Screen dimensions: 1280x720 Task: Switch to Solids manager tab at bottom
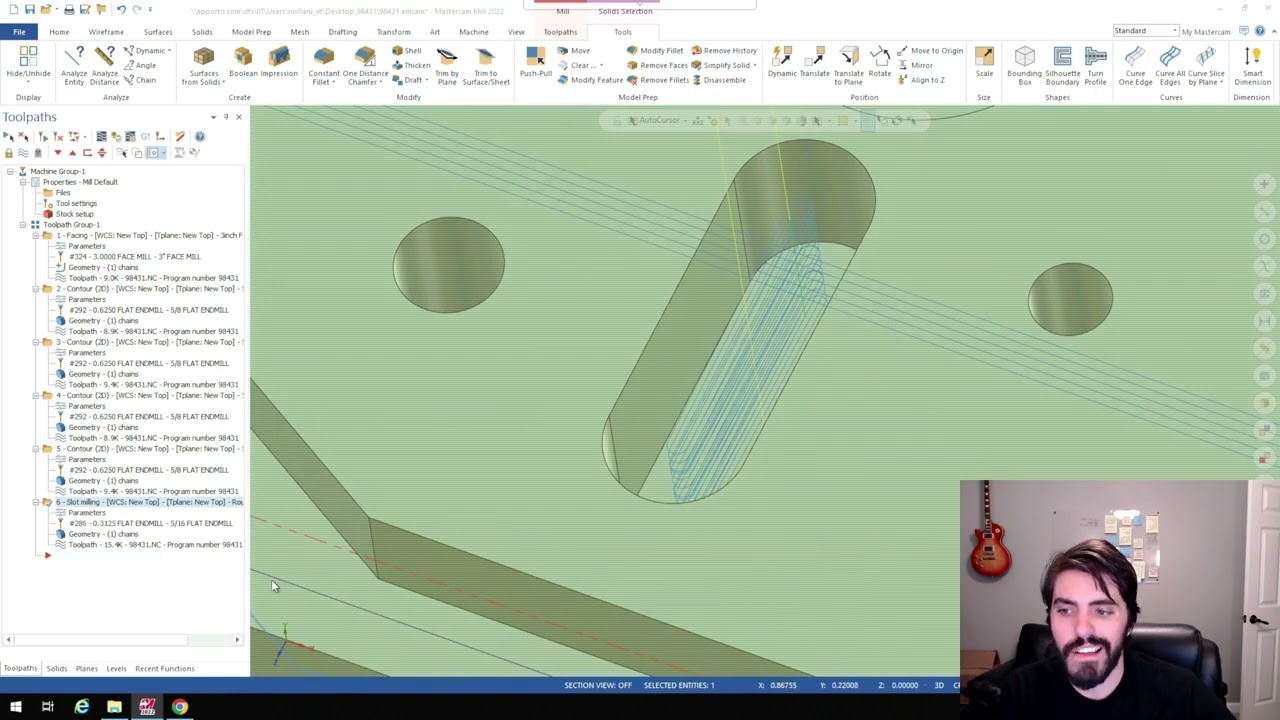click(x=56, y=668)
